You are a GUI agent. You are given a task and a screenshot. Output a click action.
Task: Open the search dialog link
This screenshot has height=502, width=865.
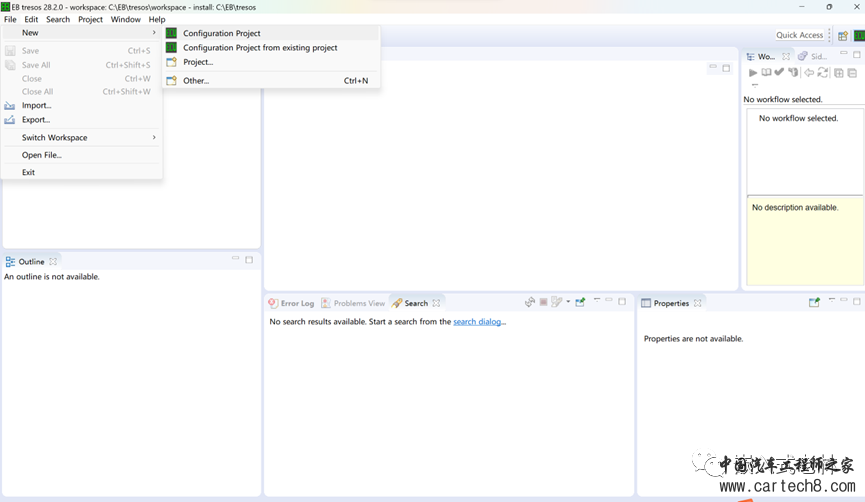click(x=477, y=322)
